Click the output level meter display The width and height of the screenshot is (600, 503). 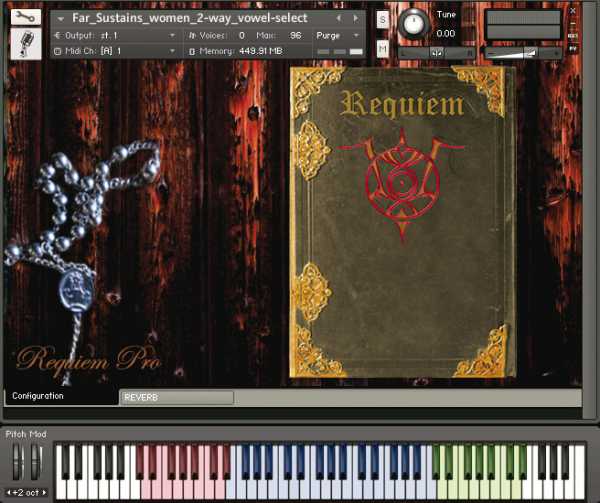523,25
